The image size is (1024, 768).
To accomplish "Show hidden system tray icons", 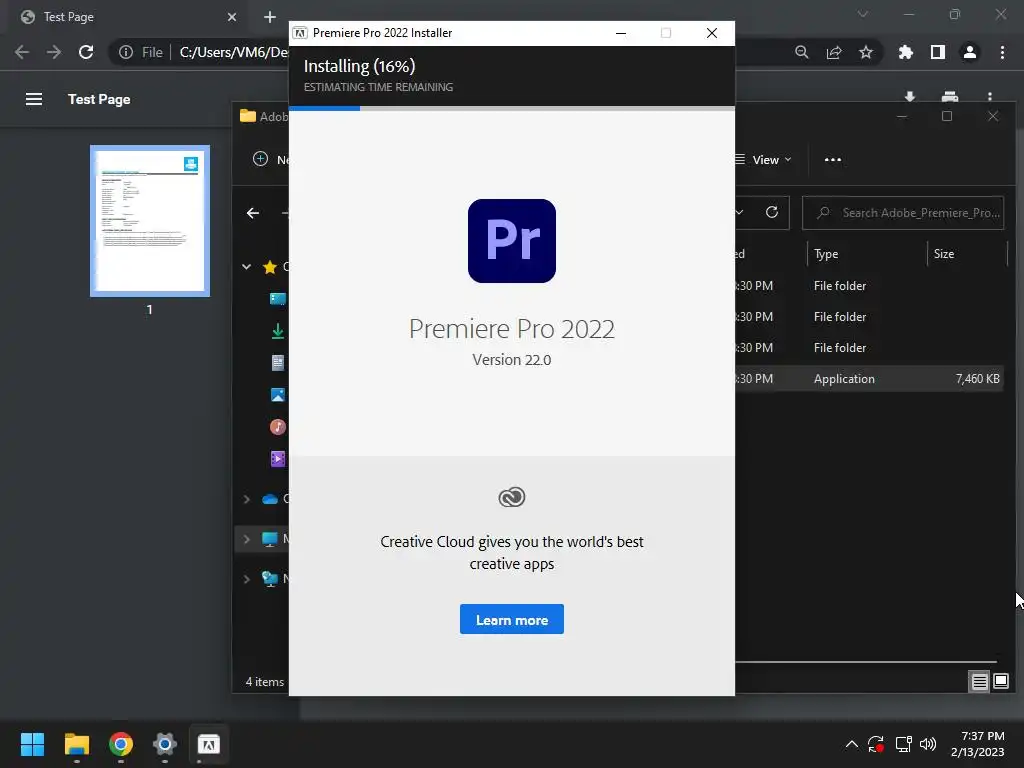I will point(852,744).
